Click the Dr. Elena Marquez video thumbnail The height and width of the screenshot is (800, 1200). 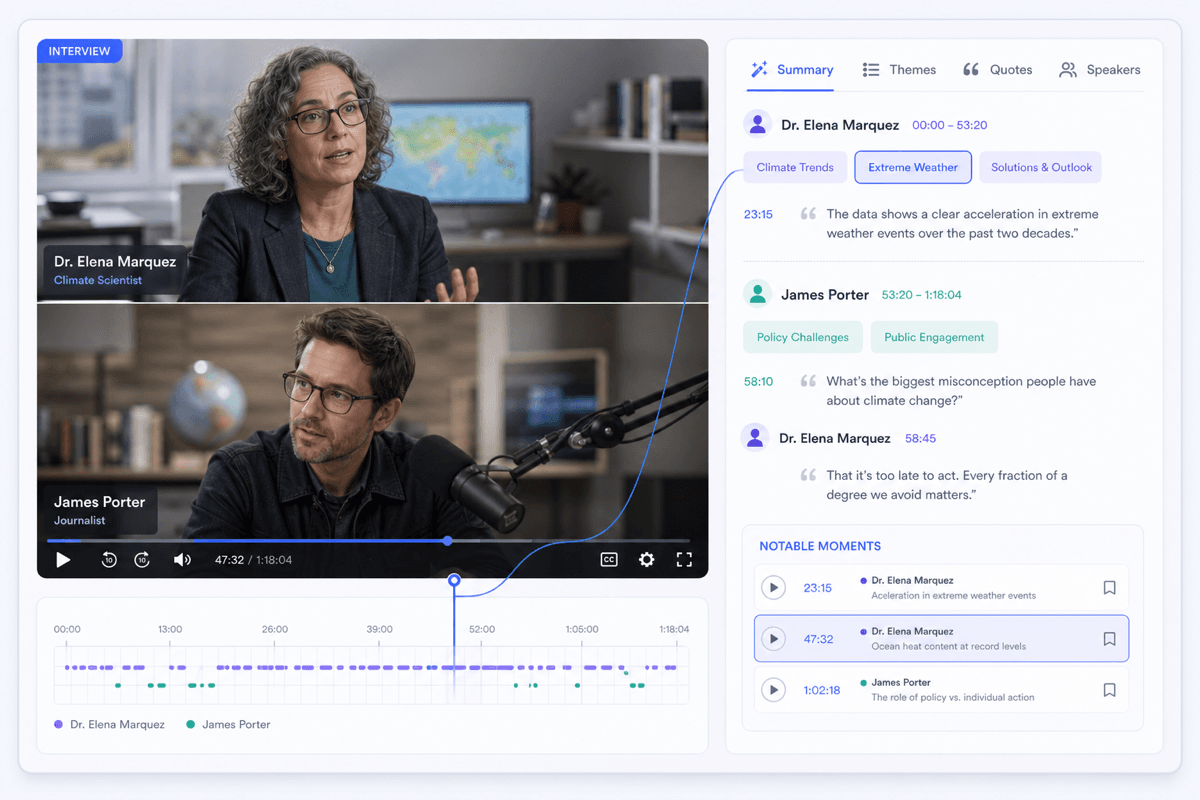coord(372,170)
